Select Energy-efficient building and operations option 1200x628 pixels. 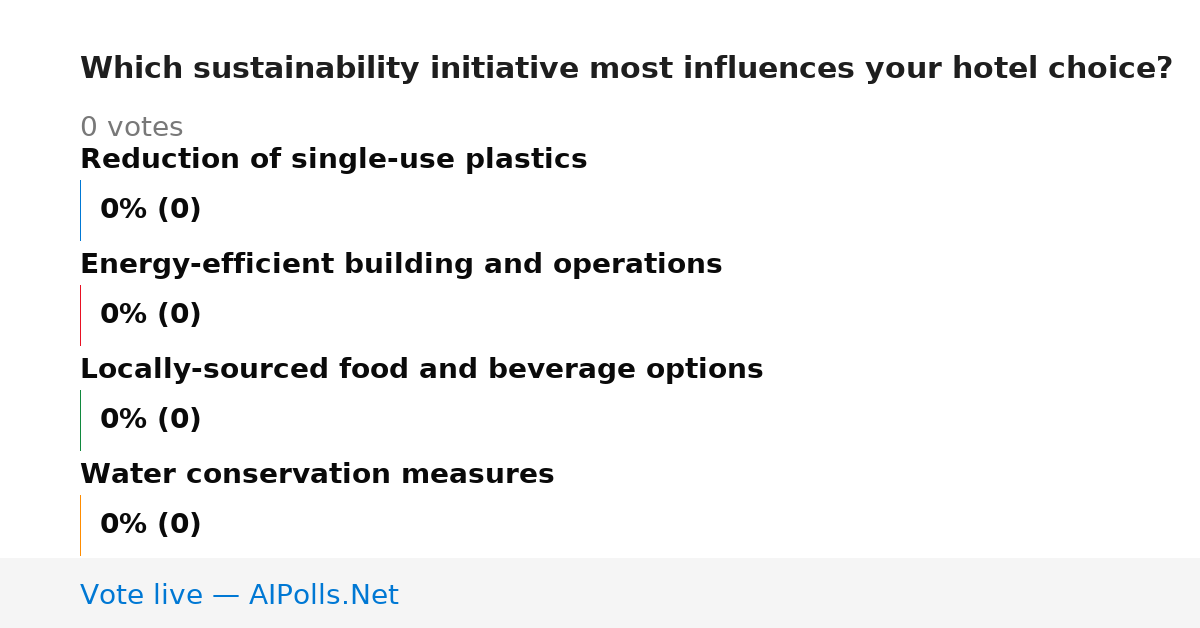(x=401, y=265)
